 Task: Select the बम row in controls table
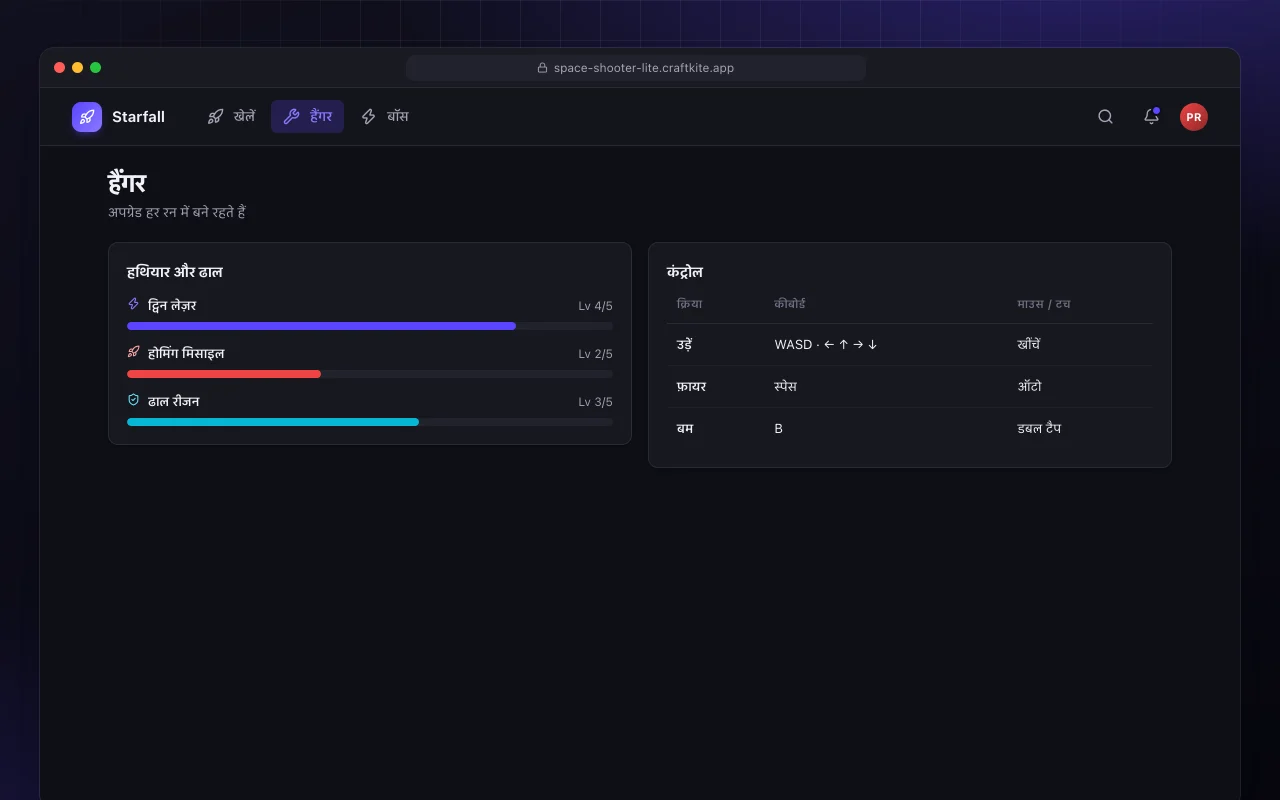[910, 428]
